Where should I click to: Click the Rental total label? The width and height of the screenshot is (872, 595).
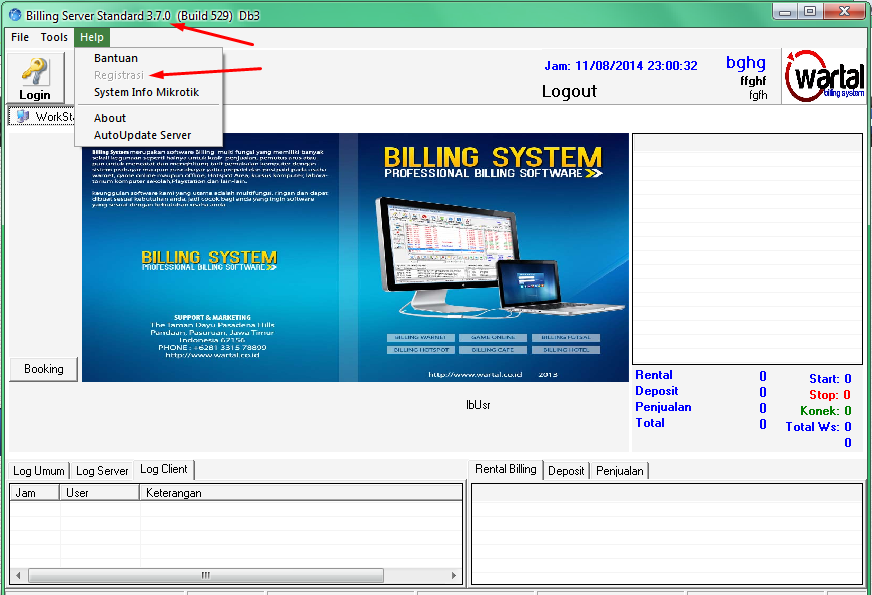(x=654, y=375)
